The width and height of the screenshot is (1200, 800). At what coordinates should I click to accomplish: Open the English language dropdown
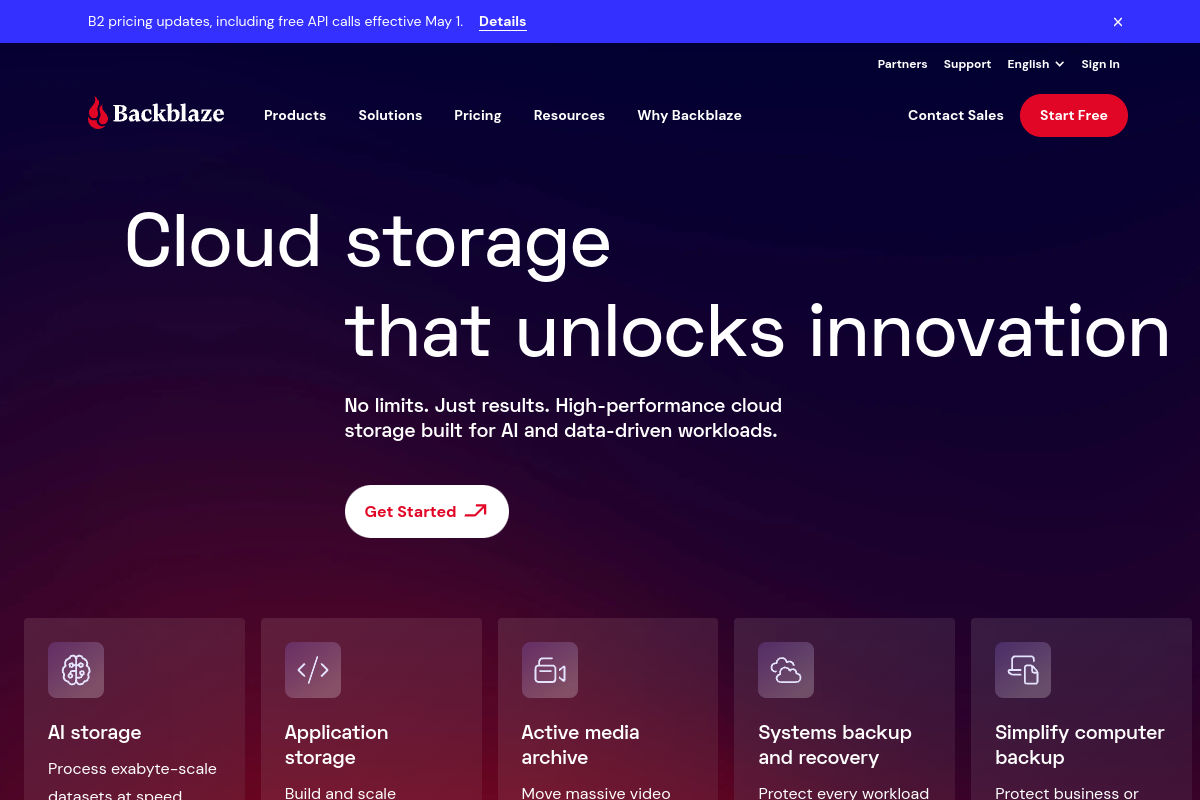tap(1036, 64)
